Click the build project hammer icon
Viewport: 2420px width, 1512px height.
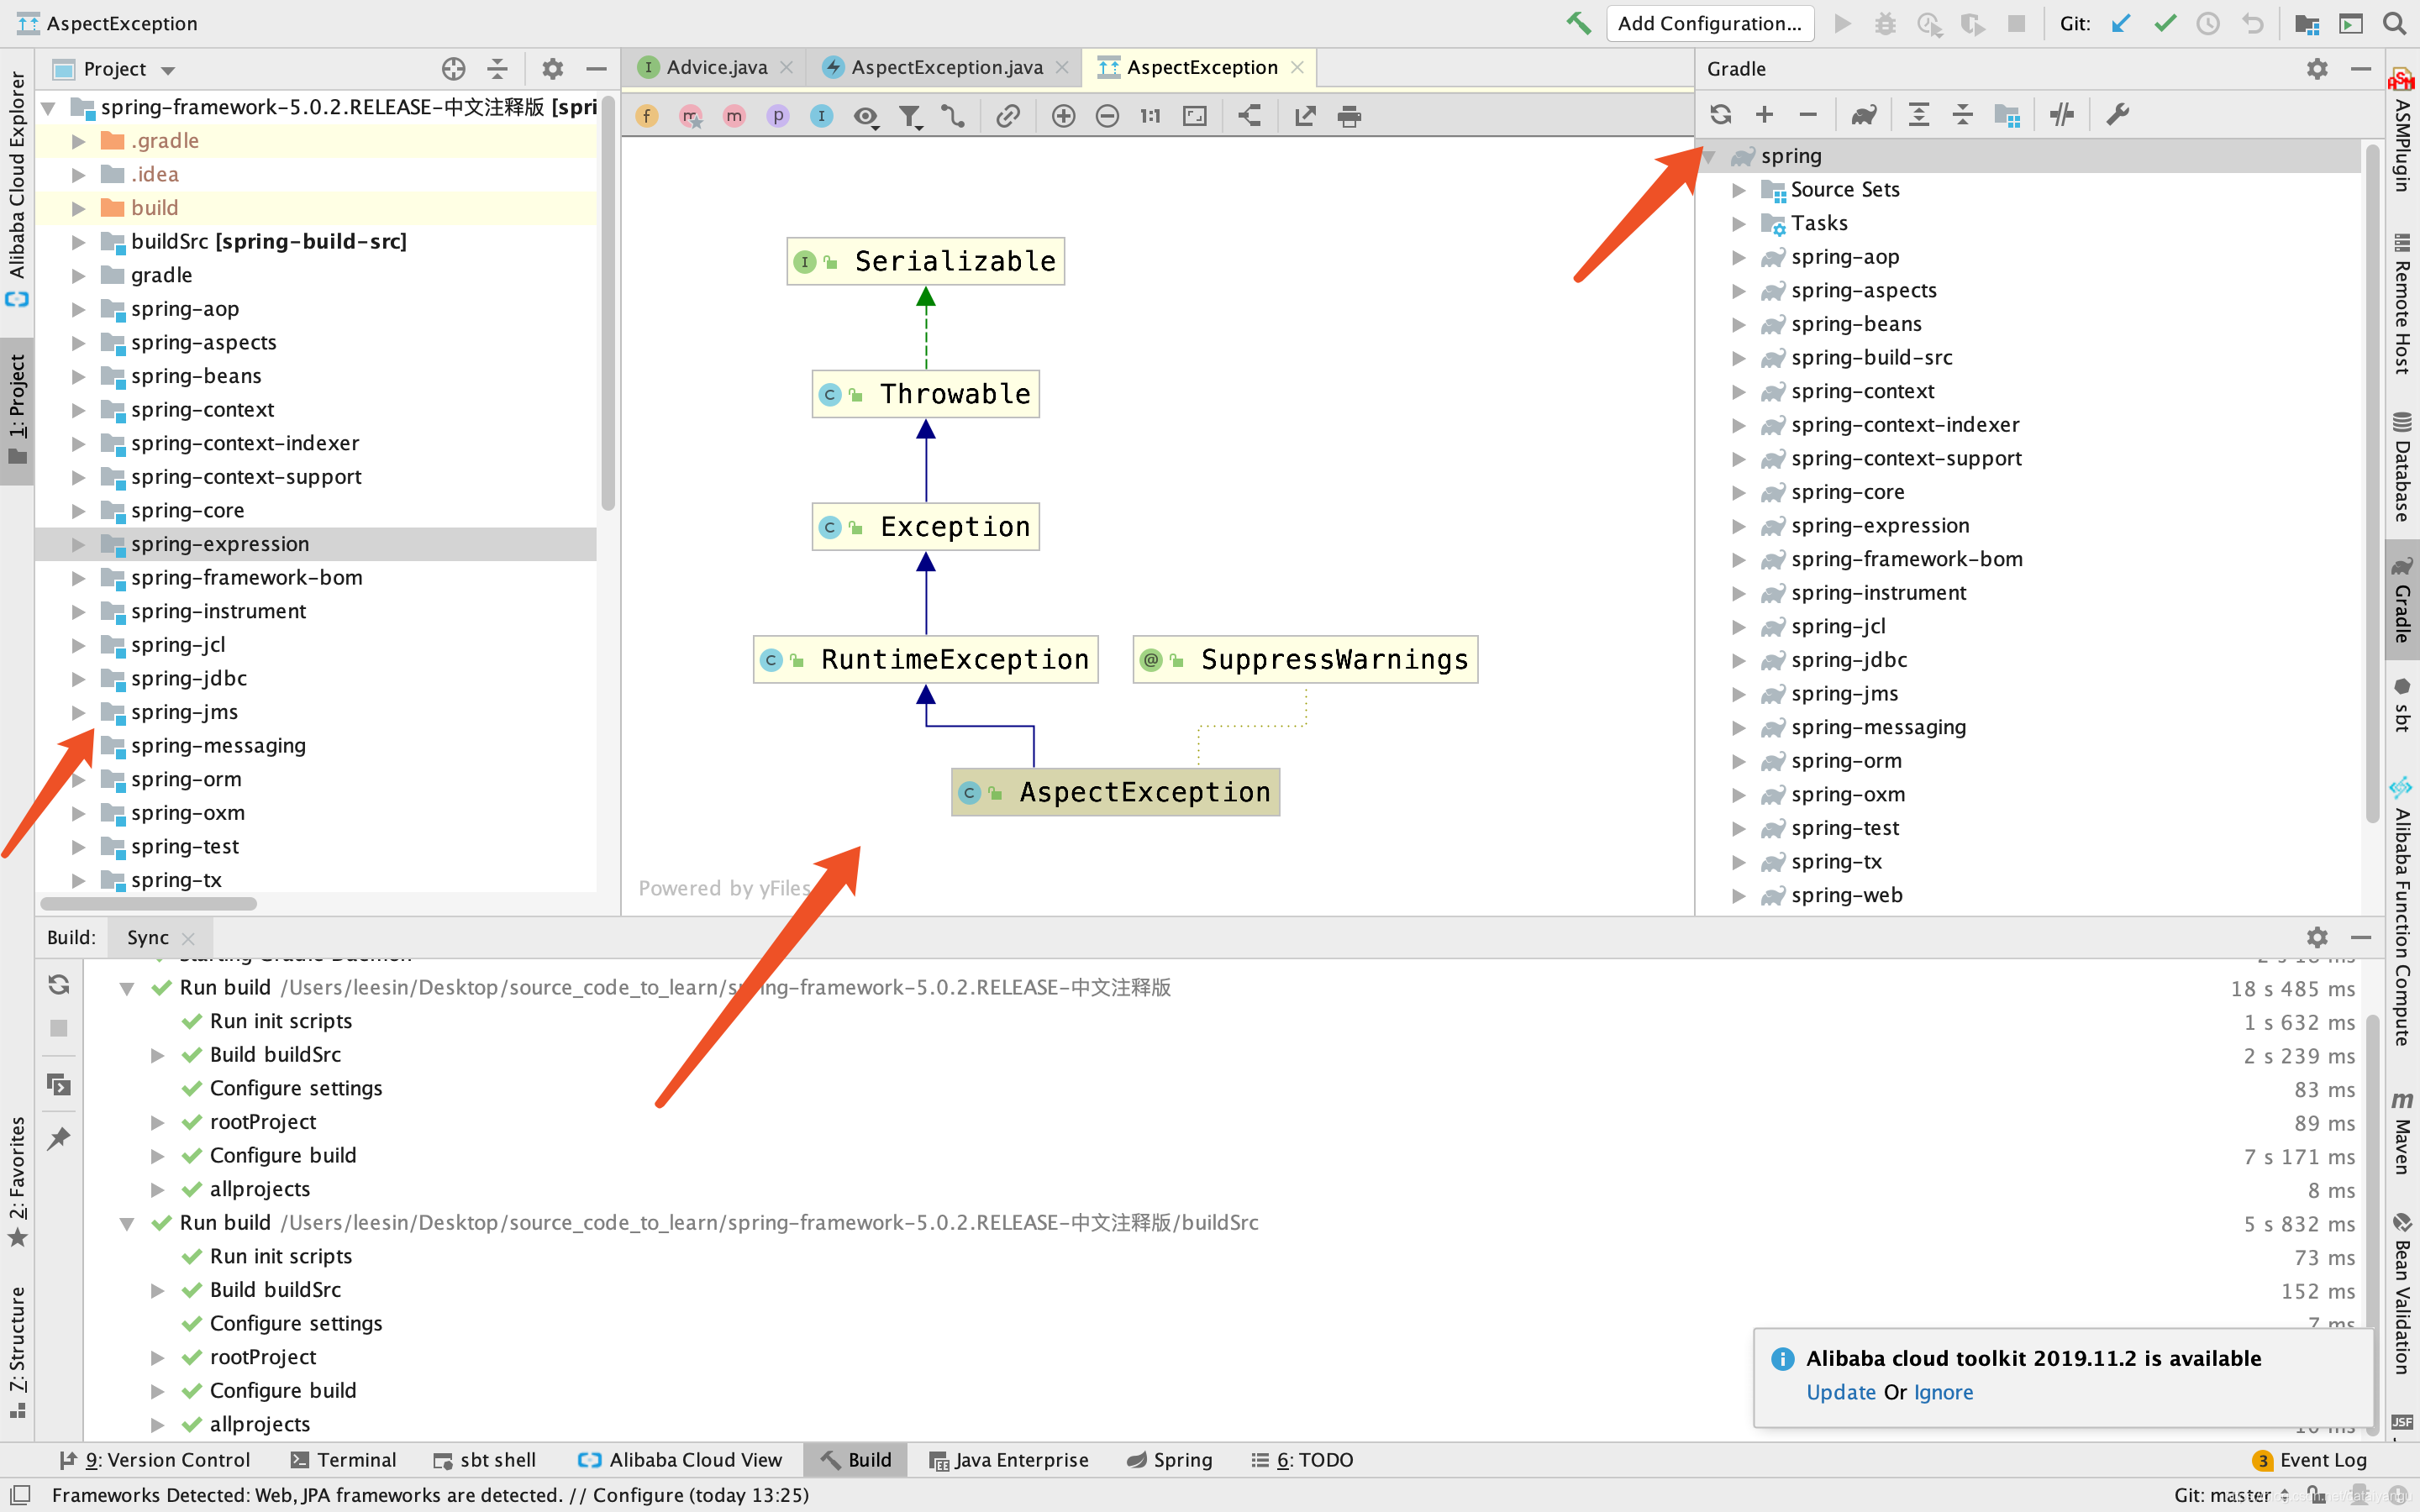(1578, 23)
